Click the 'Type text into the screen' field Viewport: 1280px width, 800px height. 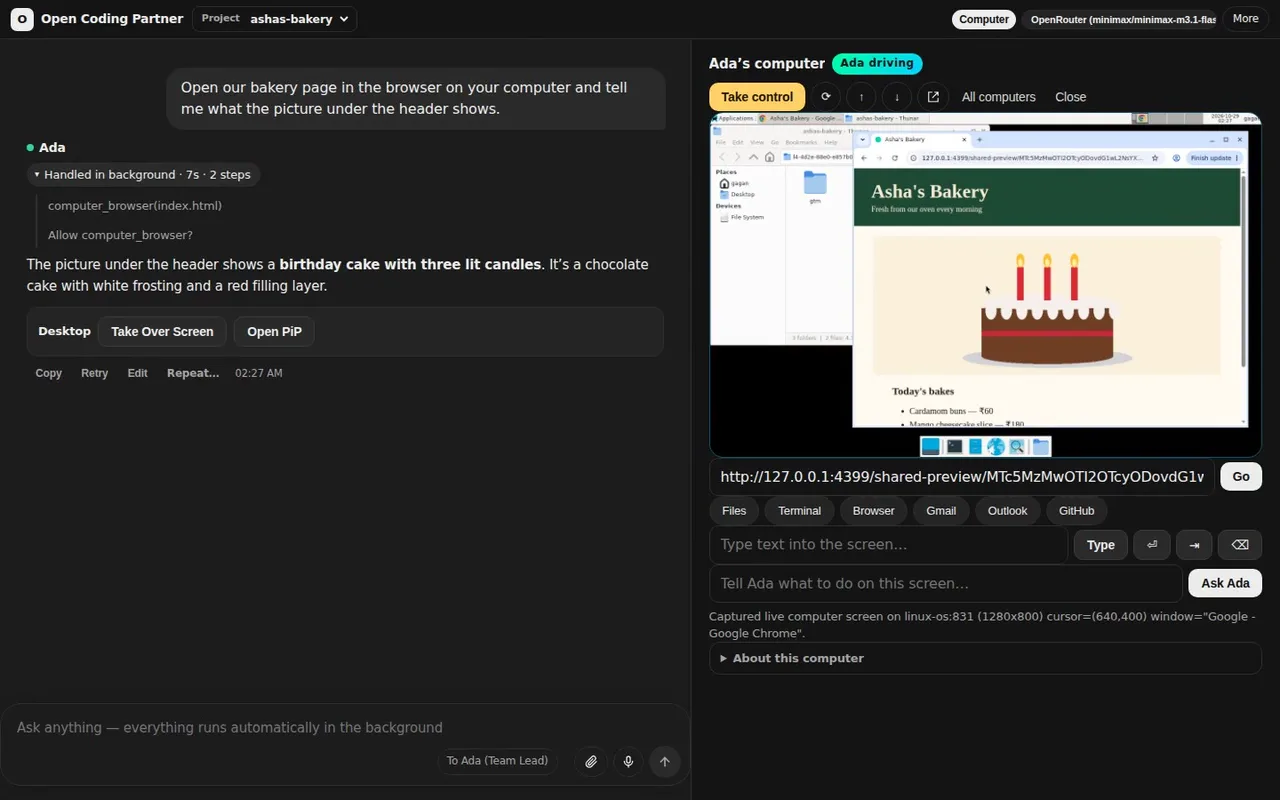pyautogui.click(x=888, y=545)
